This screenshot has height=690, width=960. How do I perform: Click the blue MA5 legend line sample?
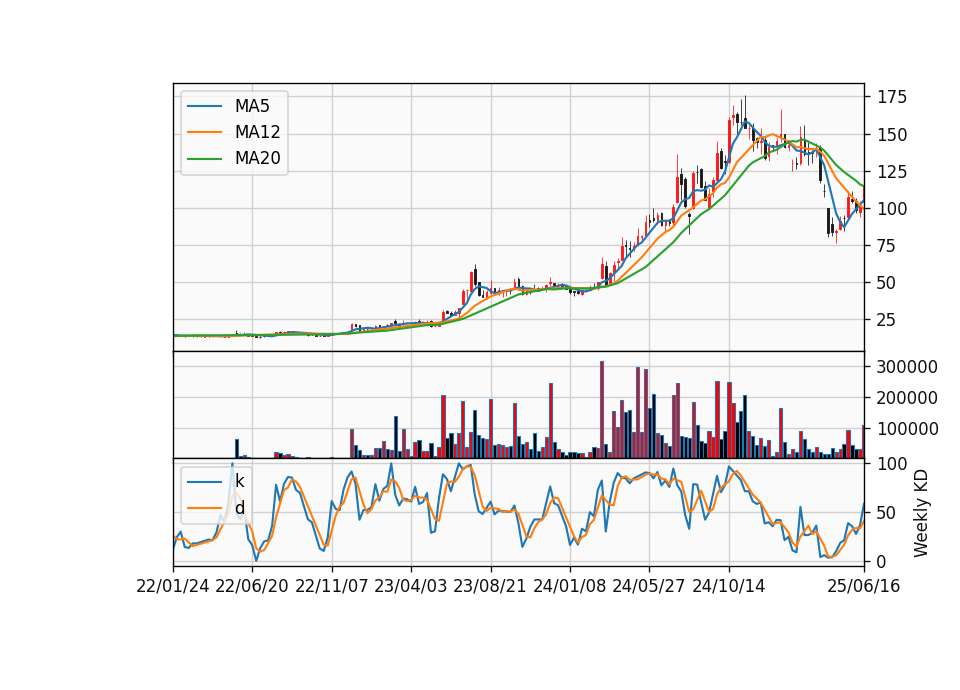point(204,107)
